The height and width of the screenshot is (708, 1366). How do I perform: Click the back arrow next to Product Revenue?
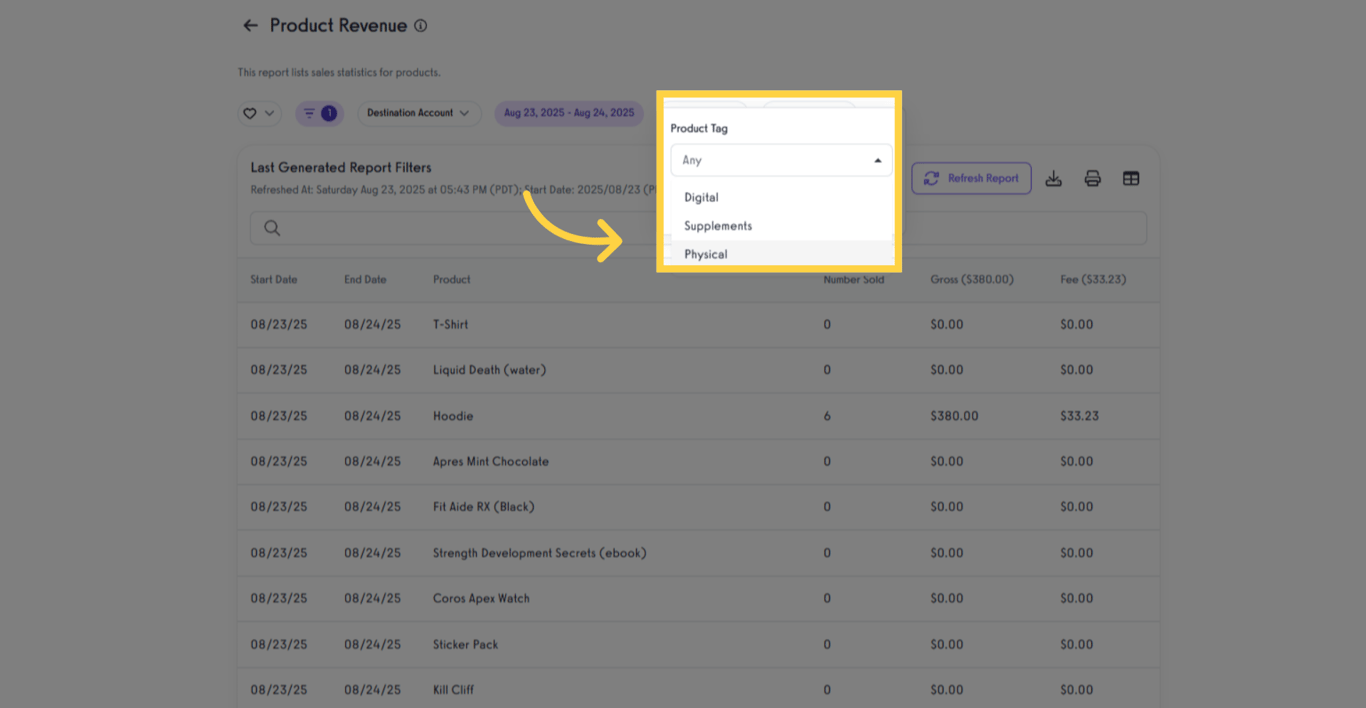[250, 25]
